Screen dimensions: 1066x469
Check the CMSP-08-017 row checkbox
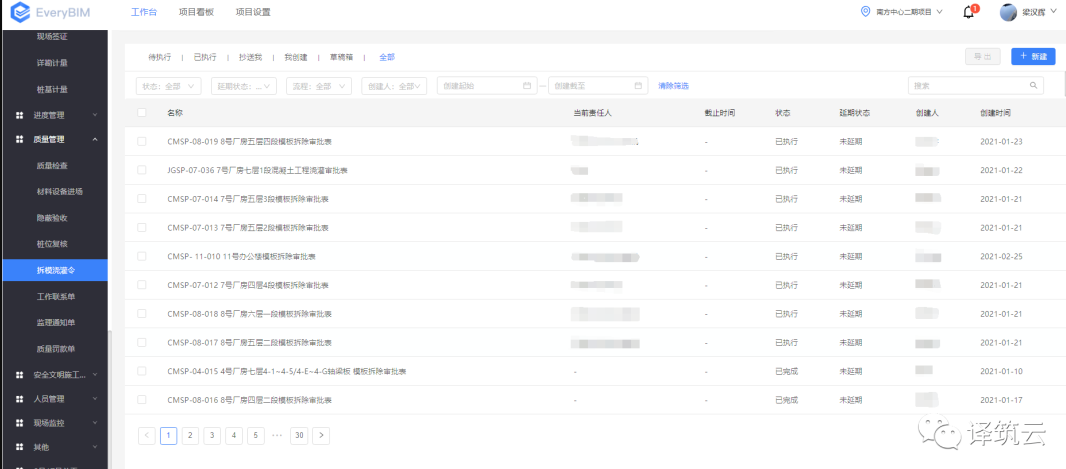[141, 342]
